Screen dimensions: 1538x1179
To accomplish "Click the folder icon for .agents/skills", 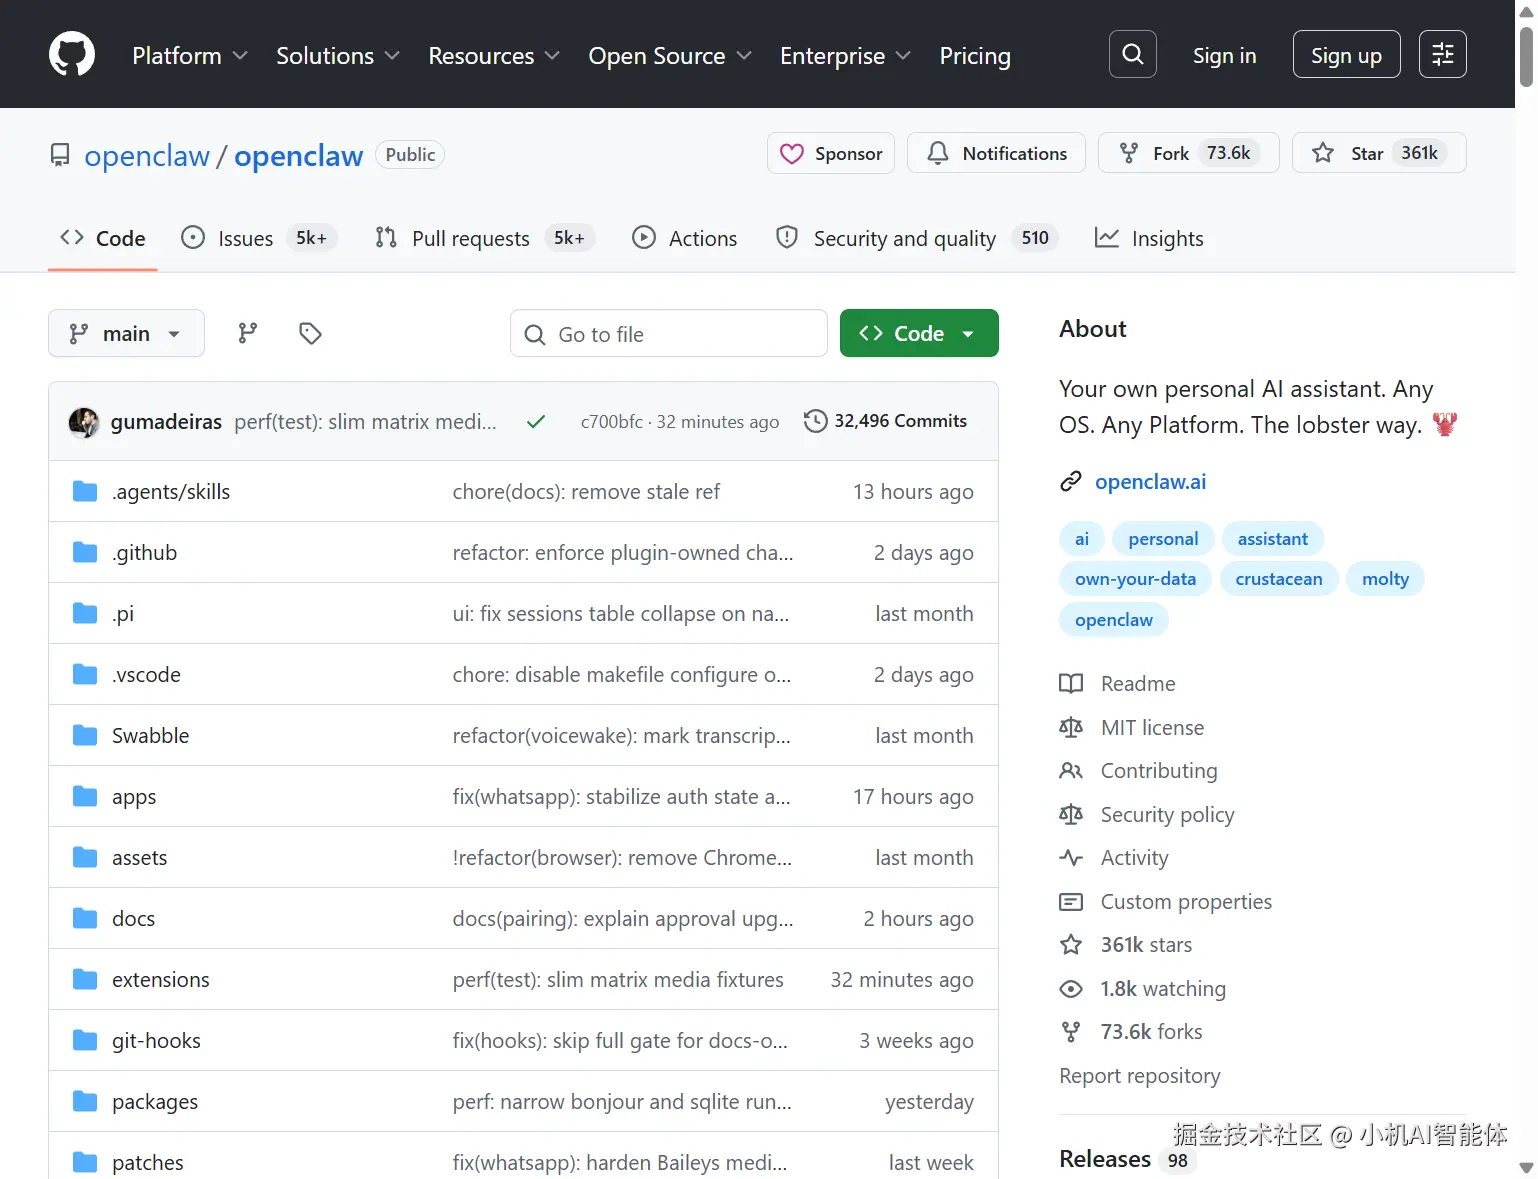I will click(85, 491).
